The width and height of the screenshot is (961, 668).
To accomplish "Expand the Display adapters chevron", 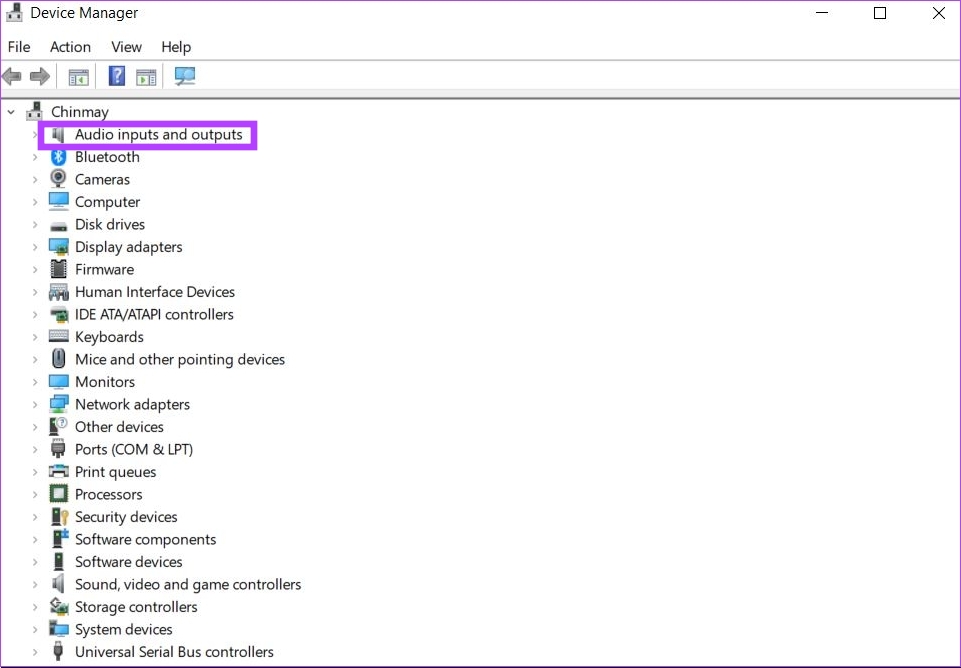I will coord(35,247).
